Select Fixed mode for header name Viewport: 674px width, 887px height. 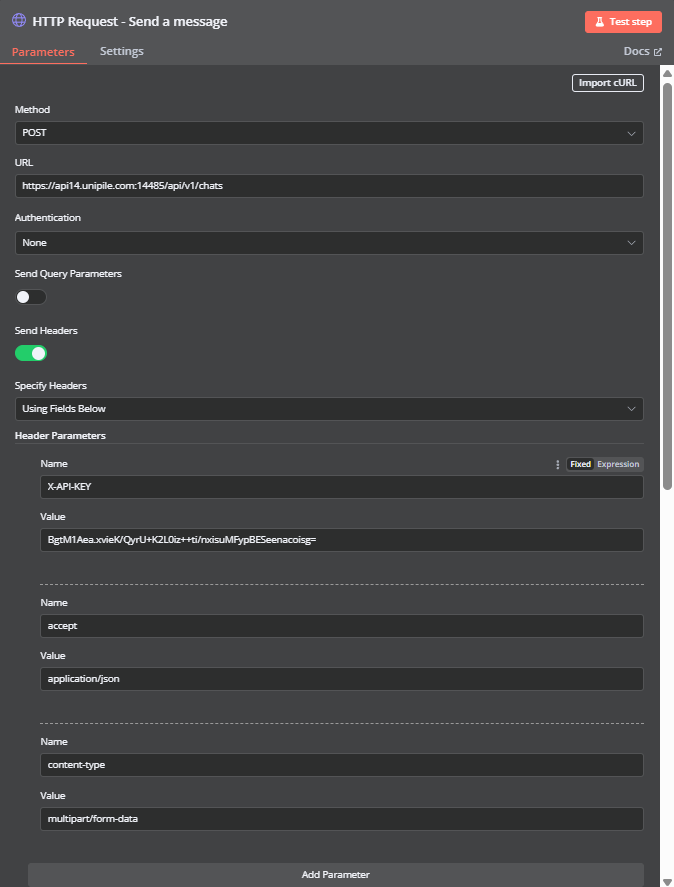[580, 464]
